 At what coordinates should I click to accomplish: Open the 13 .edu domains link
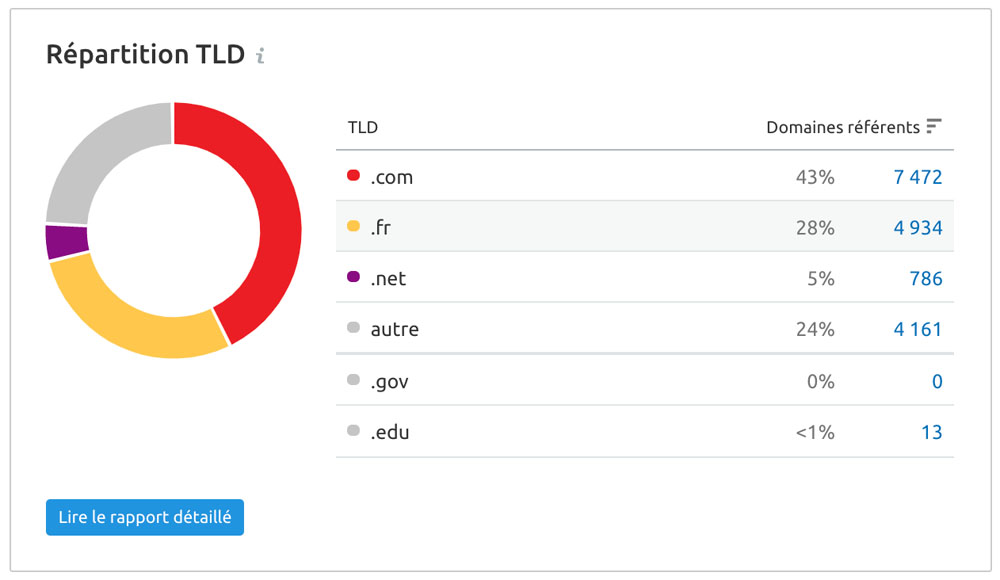pos(932,433)
